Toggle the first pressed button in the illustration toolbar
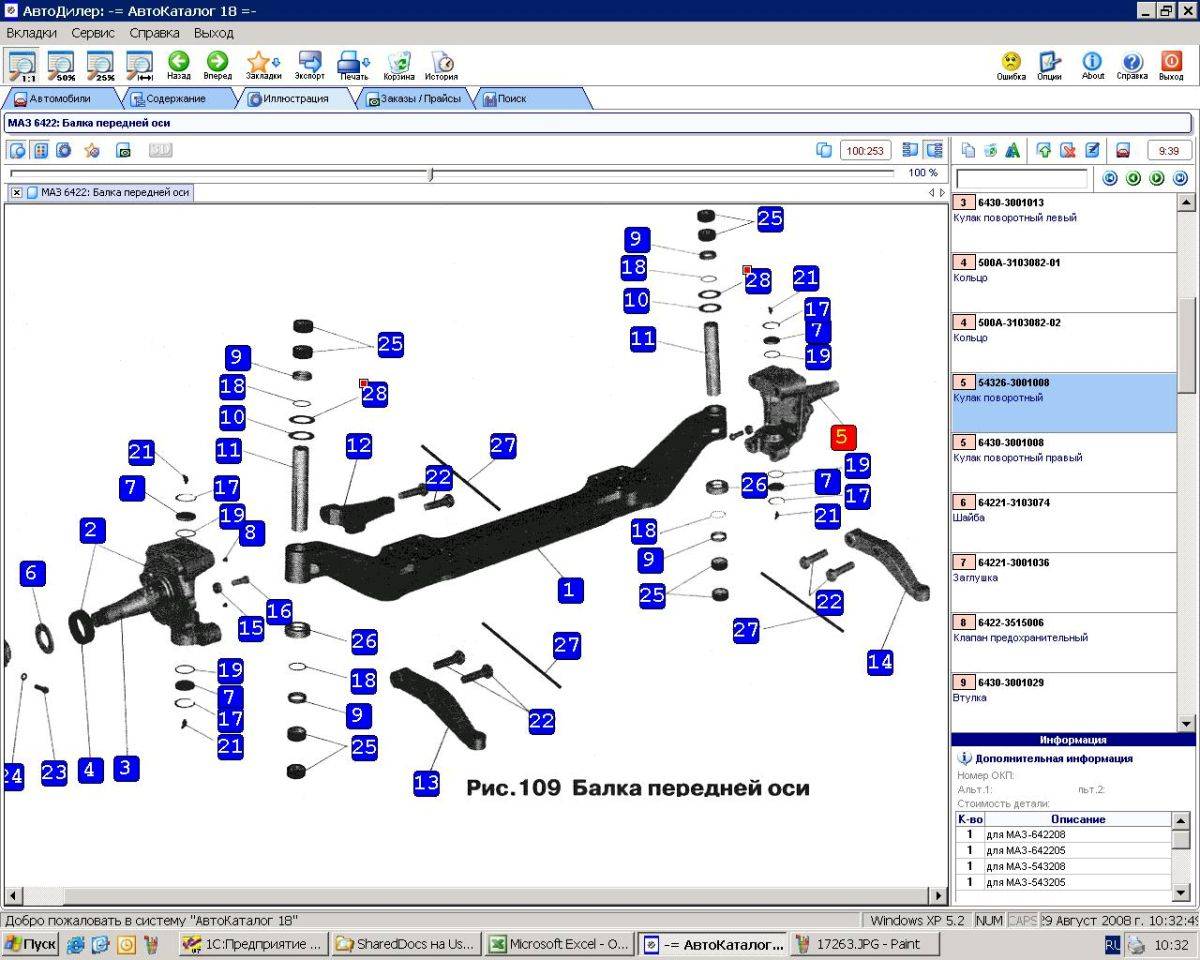The width and height of the screenshot is (1200, 960). pos(17,150)
